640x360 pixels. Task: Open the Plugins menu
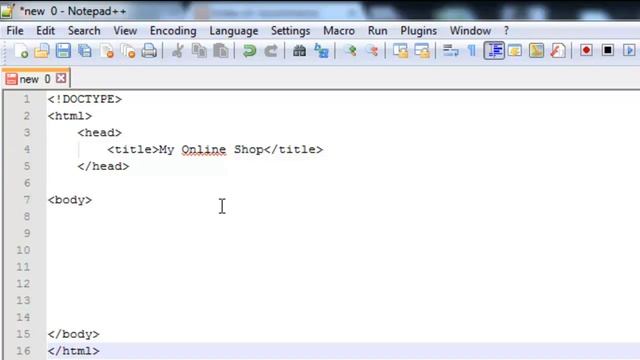(x=418, y=31)
